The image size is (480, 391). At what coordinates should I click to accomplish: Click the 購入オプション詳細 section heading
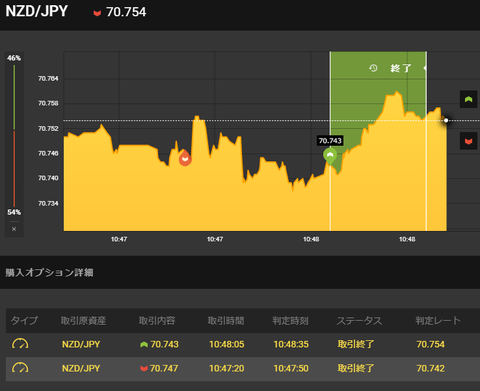click(x=49, y=273)
